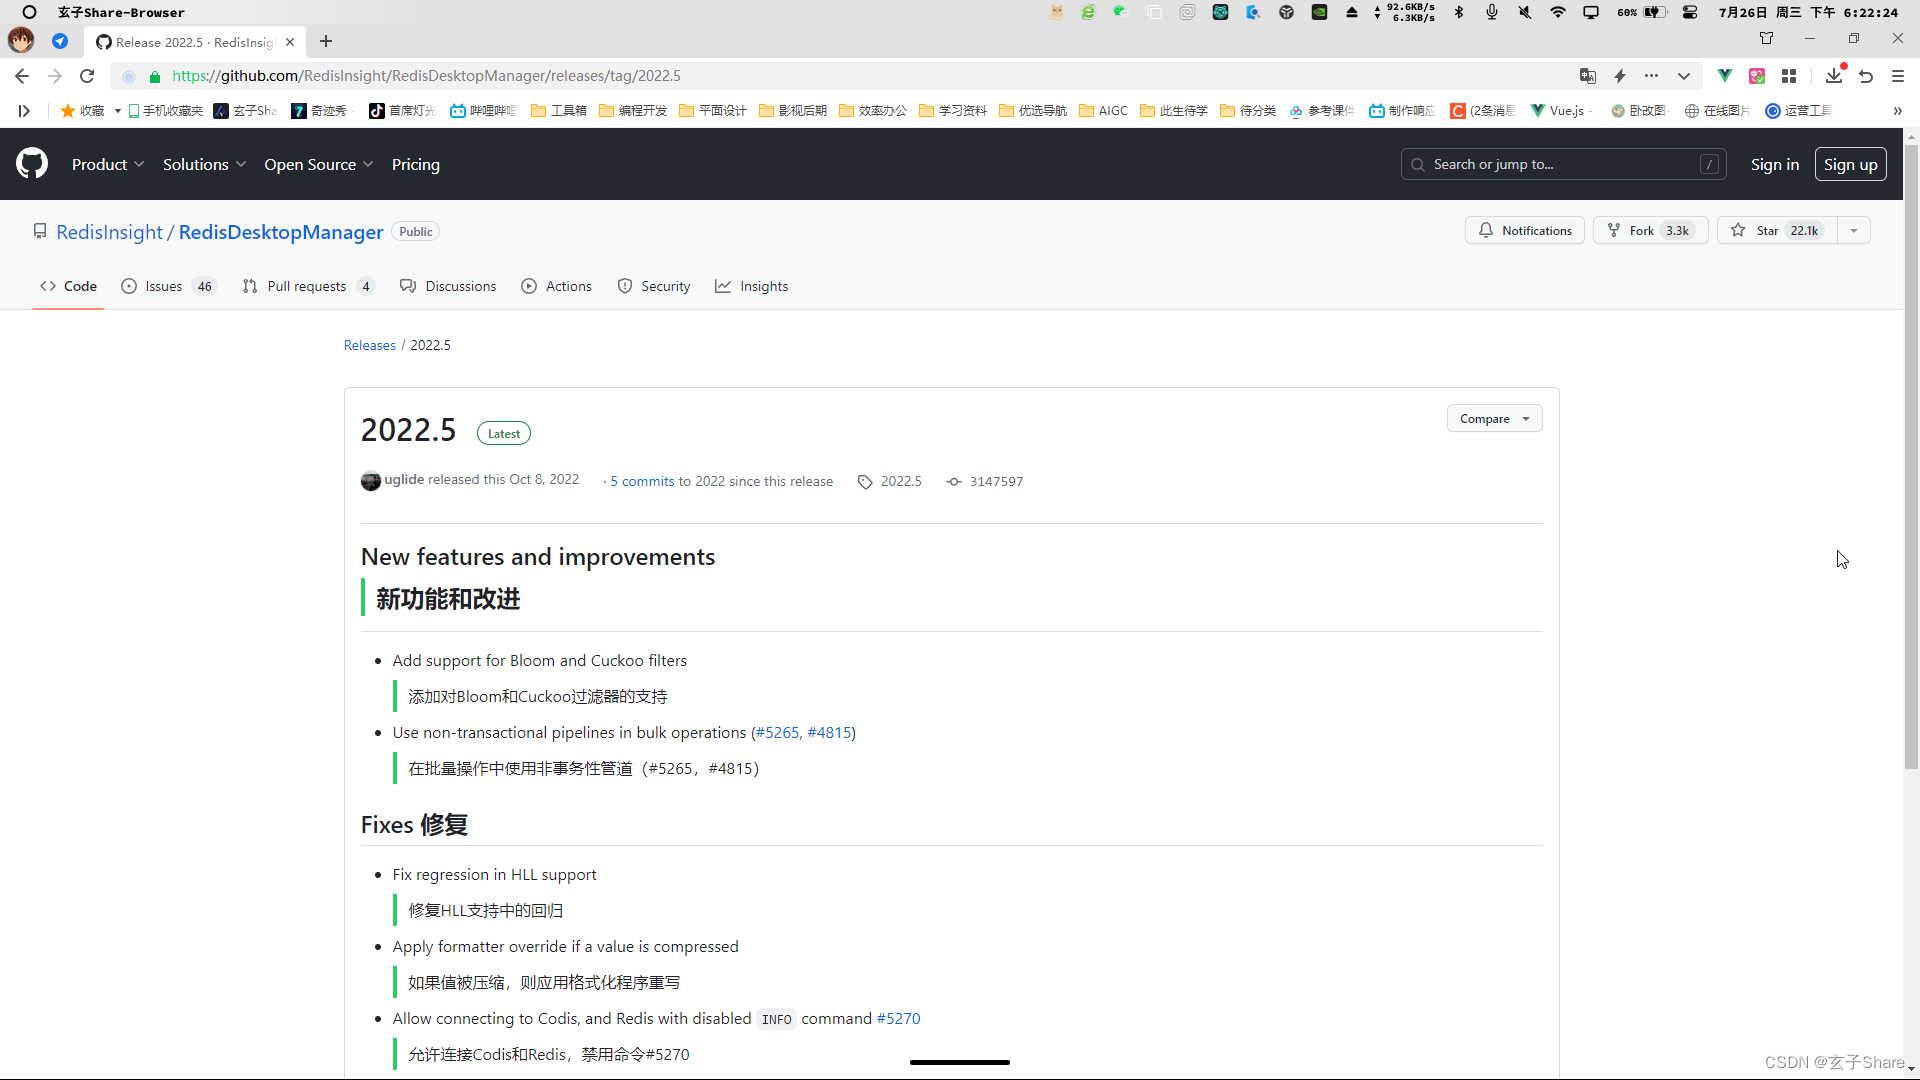Click the green V extension icon
Screen dimensions: 1920x1080
1725,76
